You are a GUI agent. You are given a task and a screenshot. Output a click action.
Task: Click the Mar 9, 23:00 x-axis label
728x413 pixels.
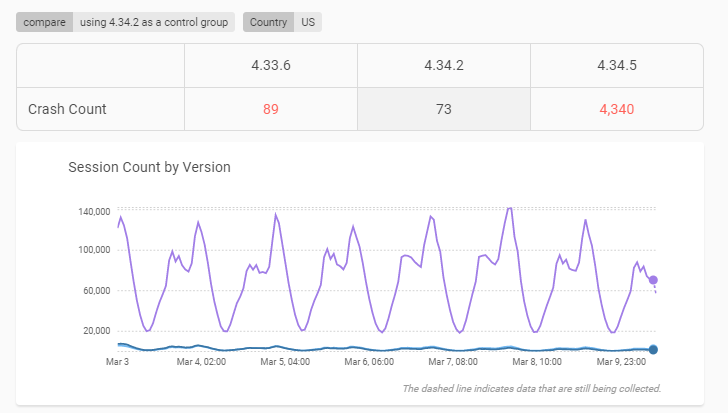pos(621,361)
